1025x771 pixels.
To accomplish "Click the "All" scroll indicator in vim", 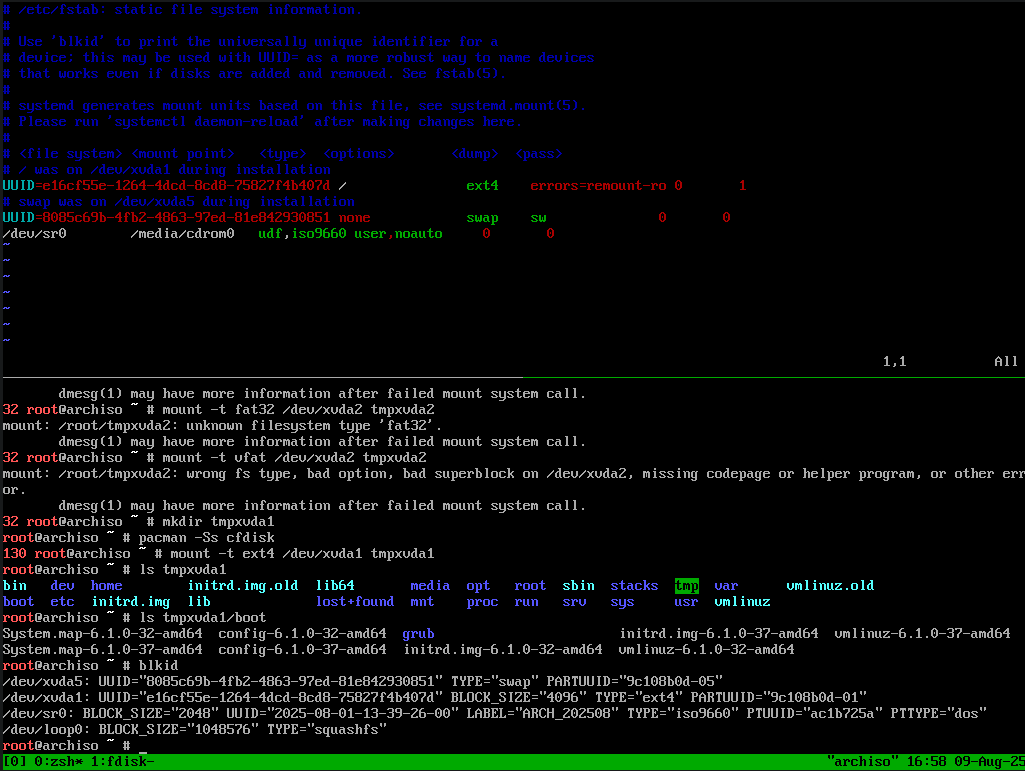I will pyautogui.click(x=1005, y=362).
